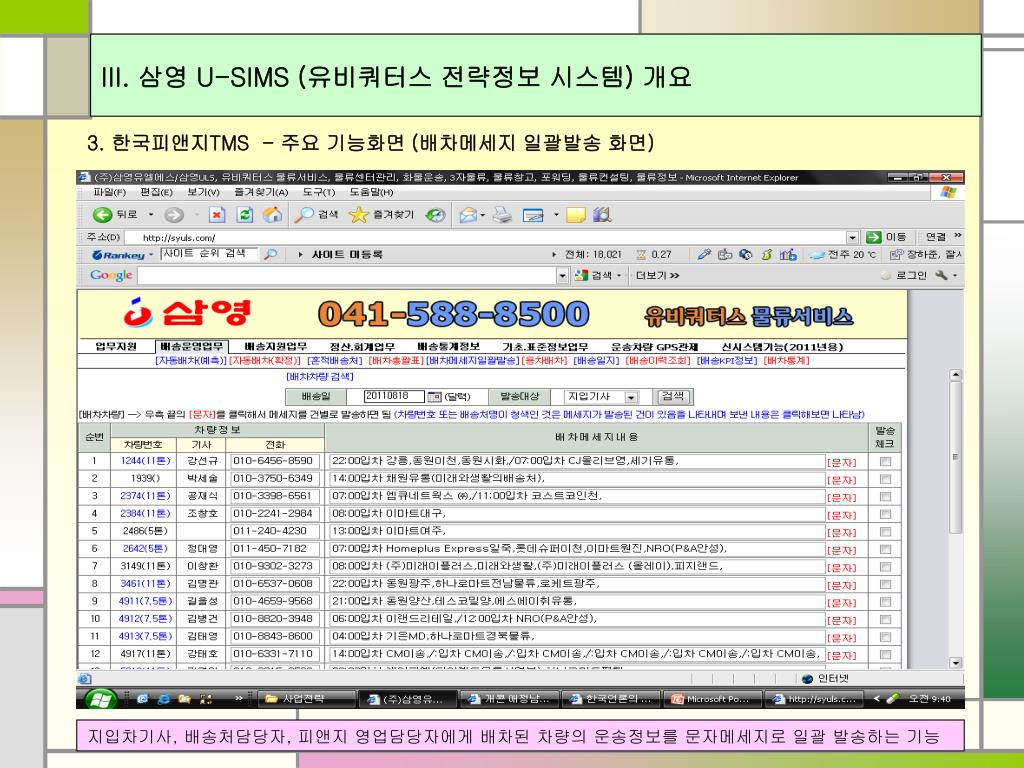Open the history/media round icon
1024x768 pixels.
tap(436, 215)
